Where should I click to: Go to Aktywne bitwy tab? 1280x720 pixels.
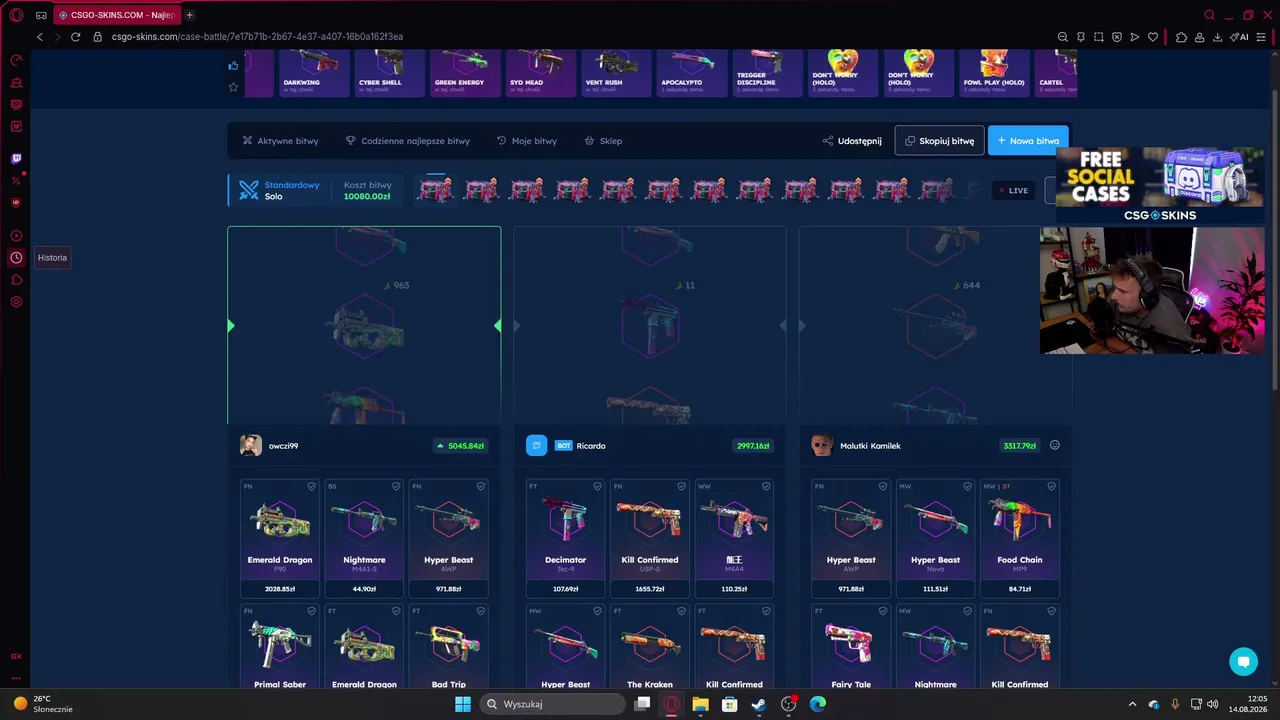point(280,141)
